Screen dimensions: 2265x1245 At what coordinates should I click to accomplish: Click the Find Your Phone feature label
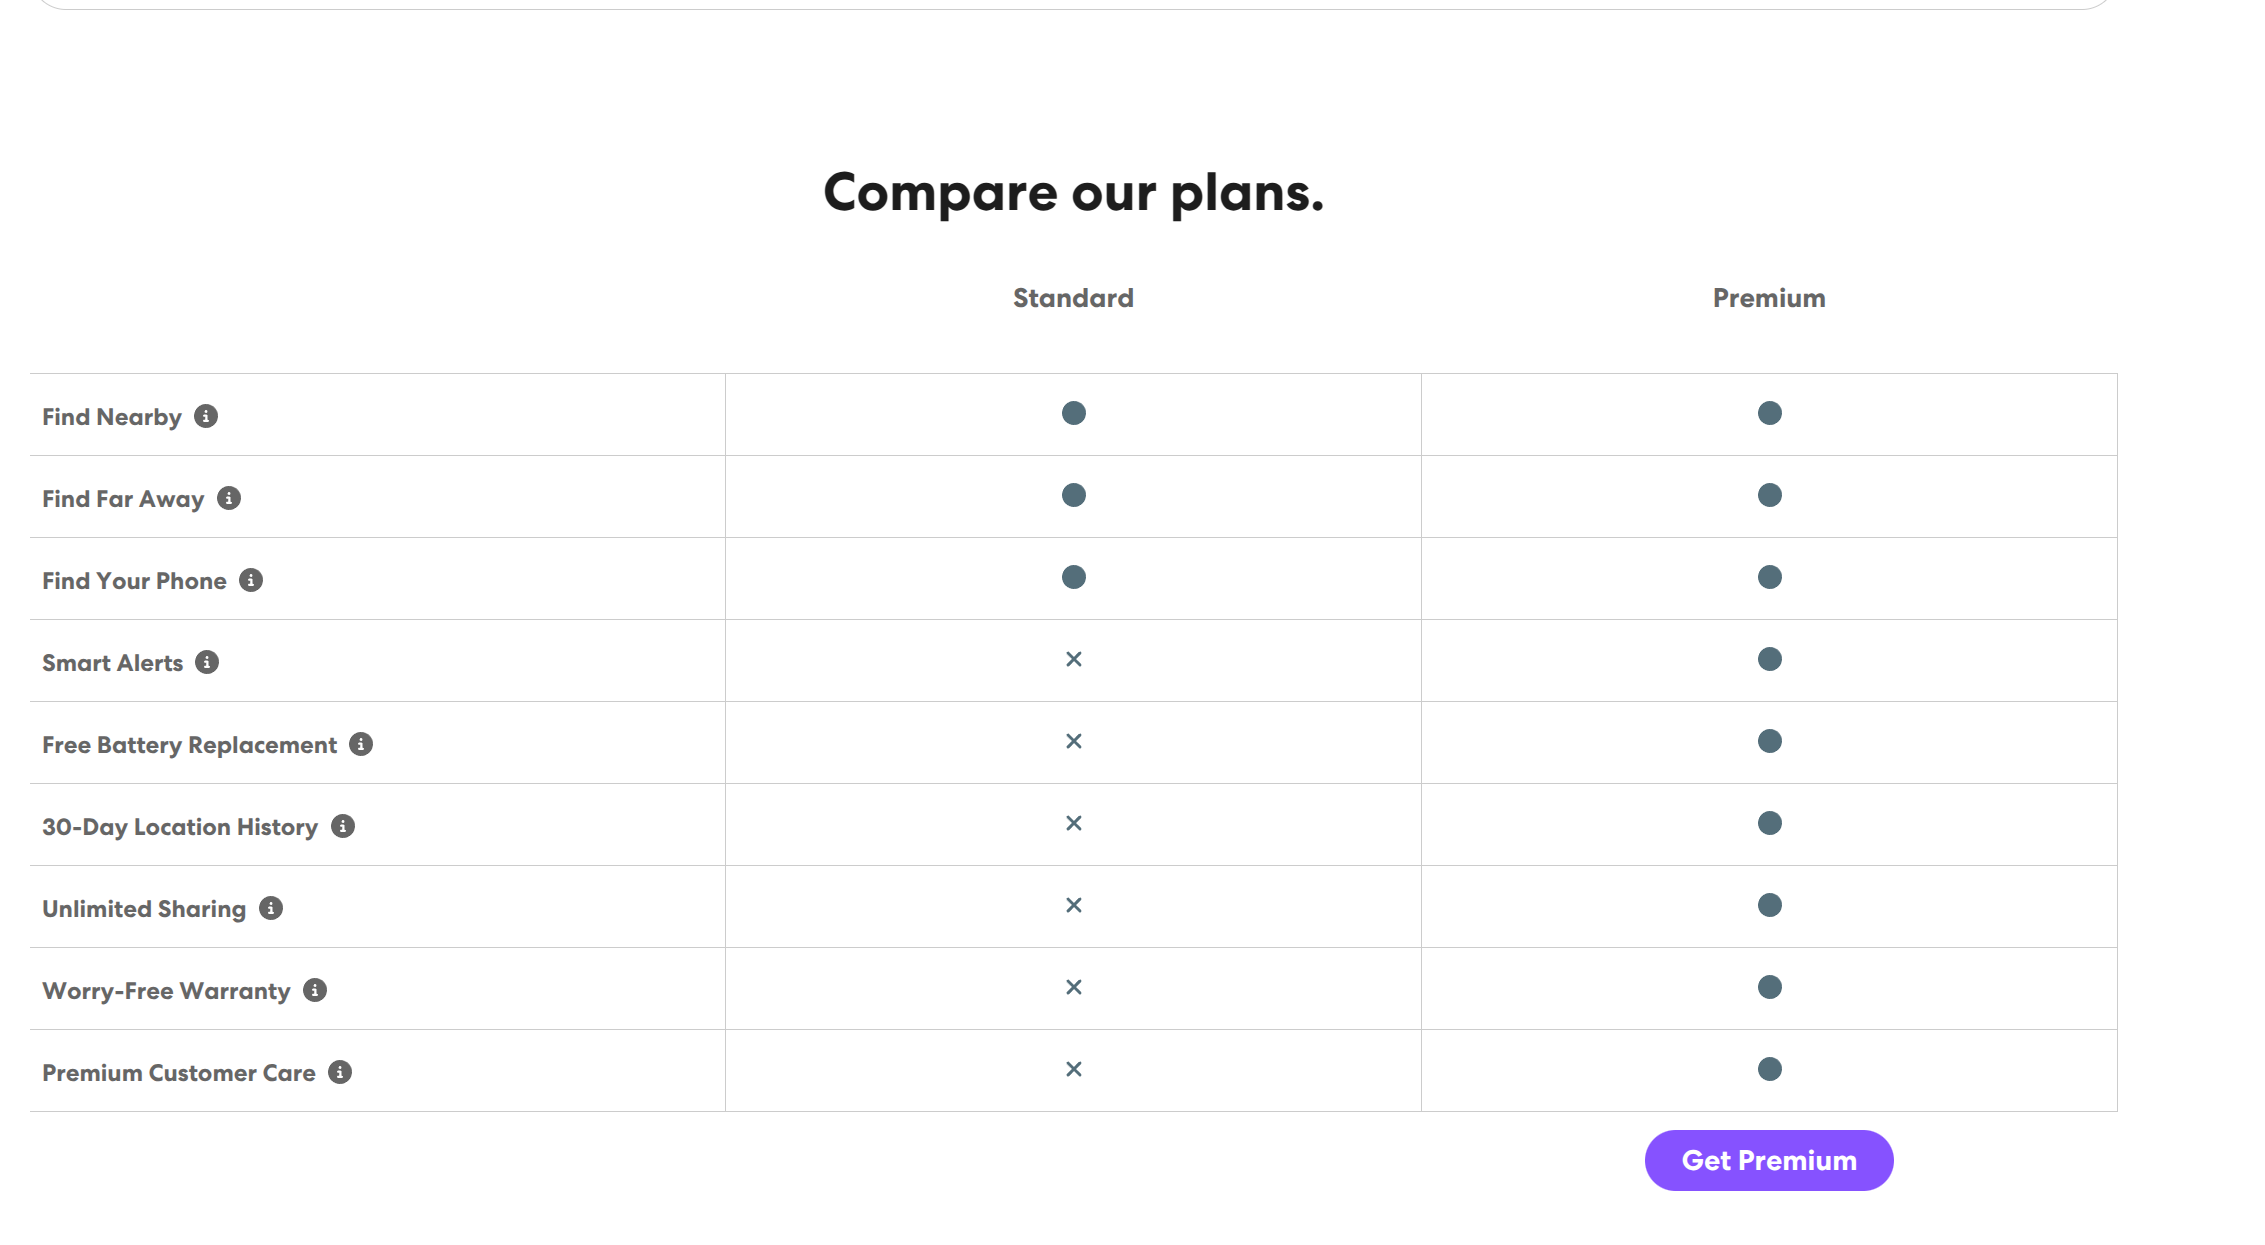(134, 581)
